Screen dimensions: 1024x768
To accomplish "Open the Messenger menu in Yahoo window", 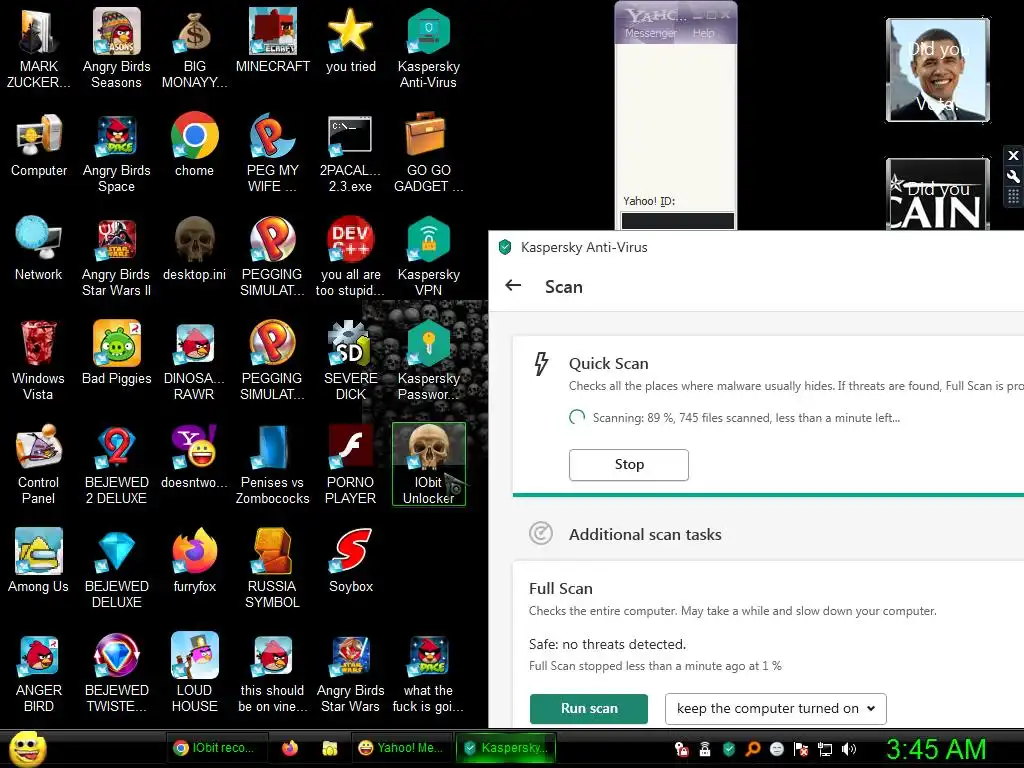I will click(x=650, y=33).
